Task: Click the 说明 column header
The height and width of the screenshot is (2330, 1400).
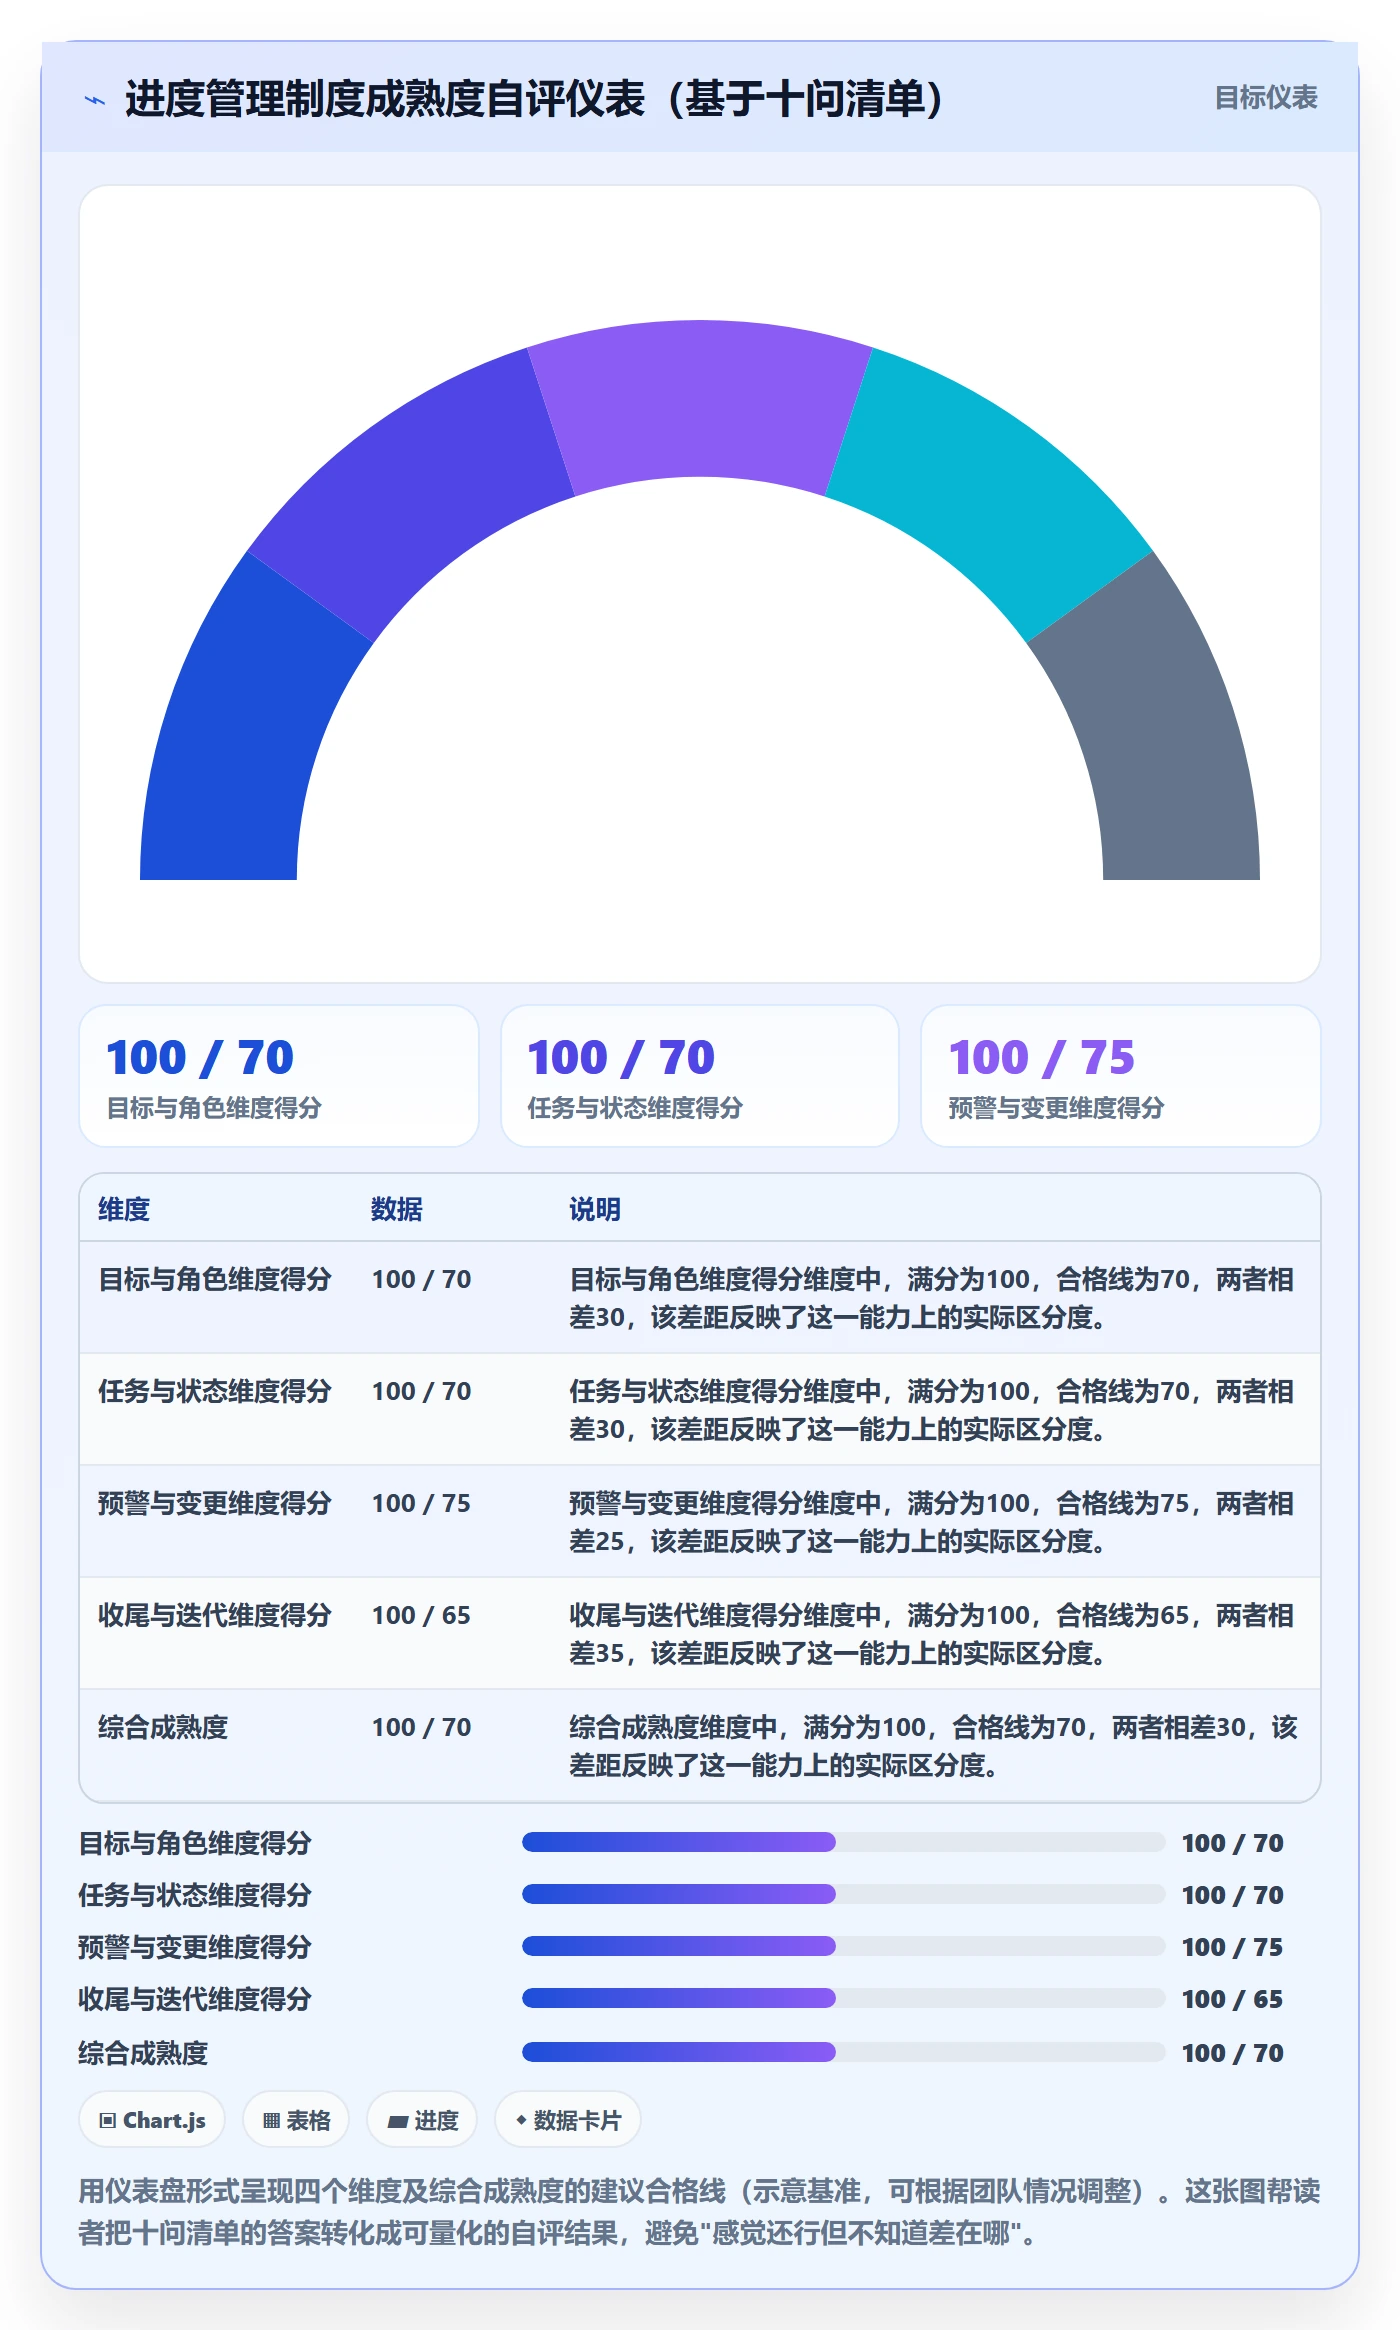Action: tap(595, 1209)
